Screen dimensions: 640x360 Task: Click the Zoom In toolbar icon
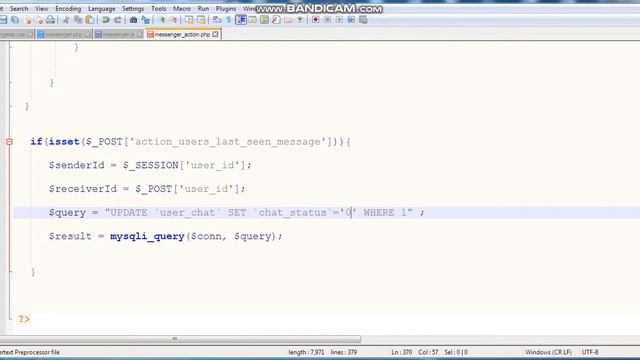tap(162, 20)
